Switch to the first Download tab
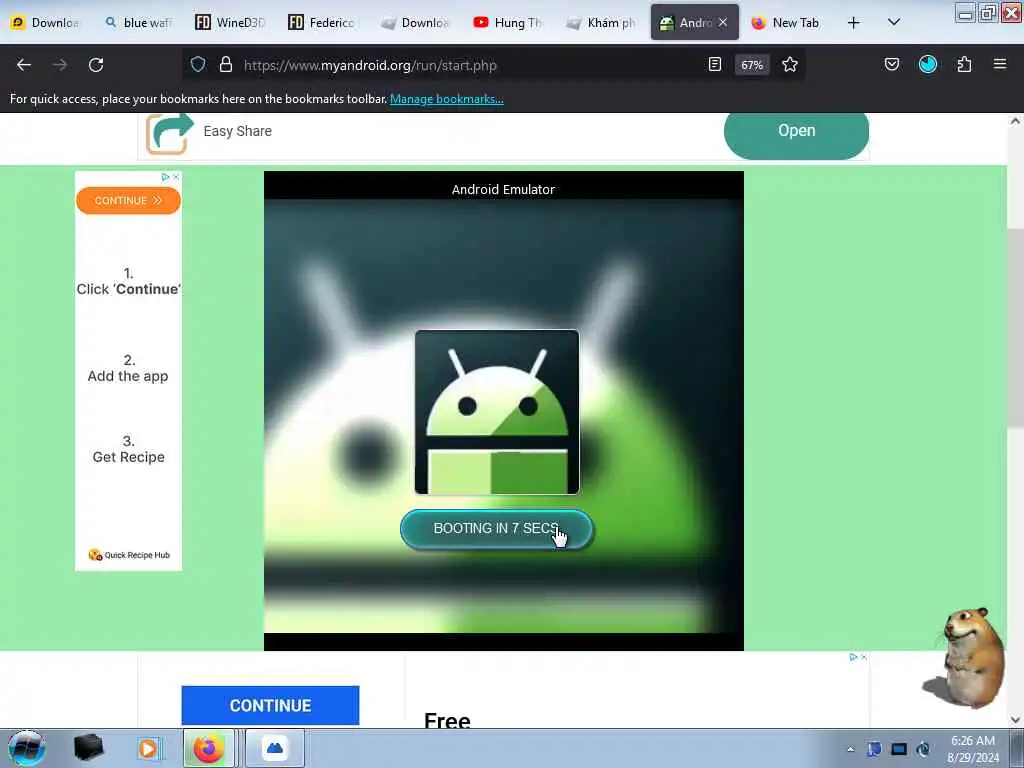 [46, 23]
